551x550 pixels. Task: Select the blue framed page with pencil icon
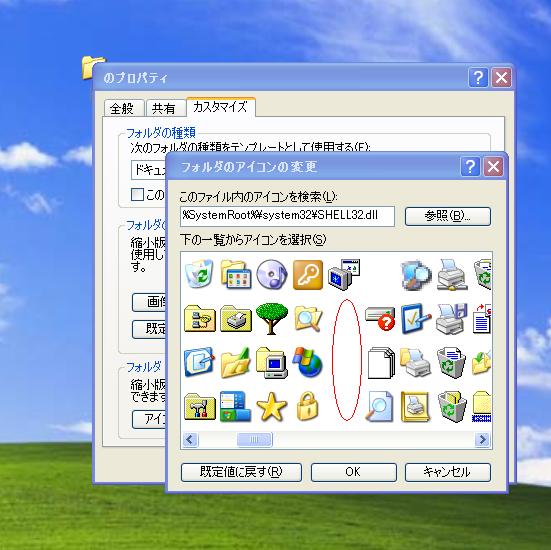pos(199,362)
